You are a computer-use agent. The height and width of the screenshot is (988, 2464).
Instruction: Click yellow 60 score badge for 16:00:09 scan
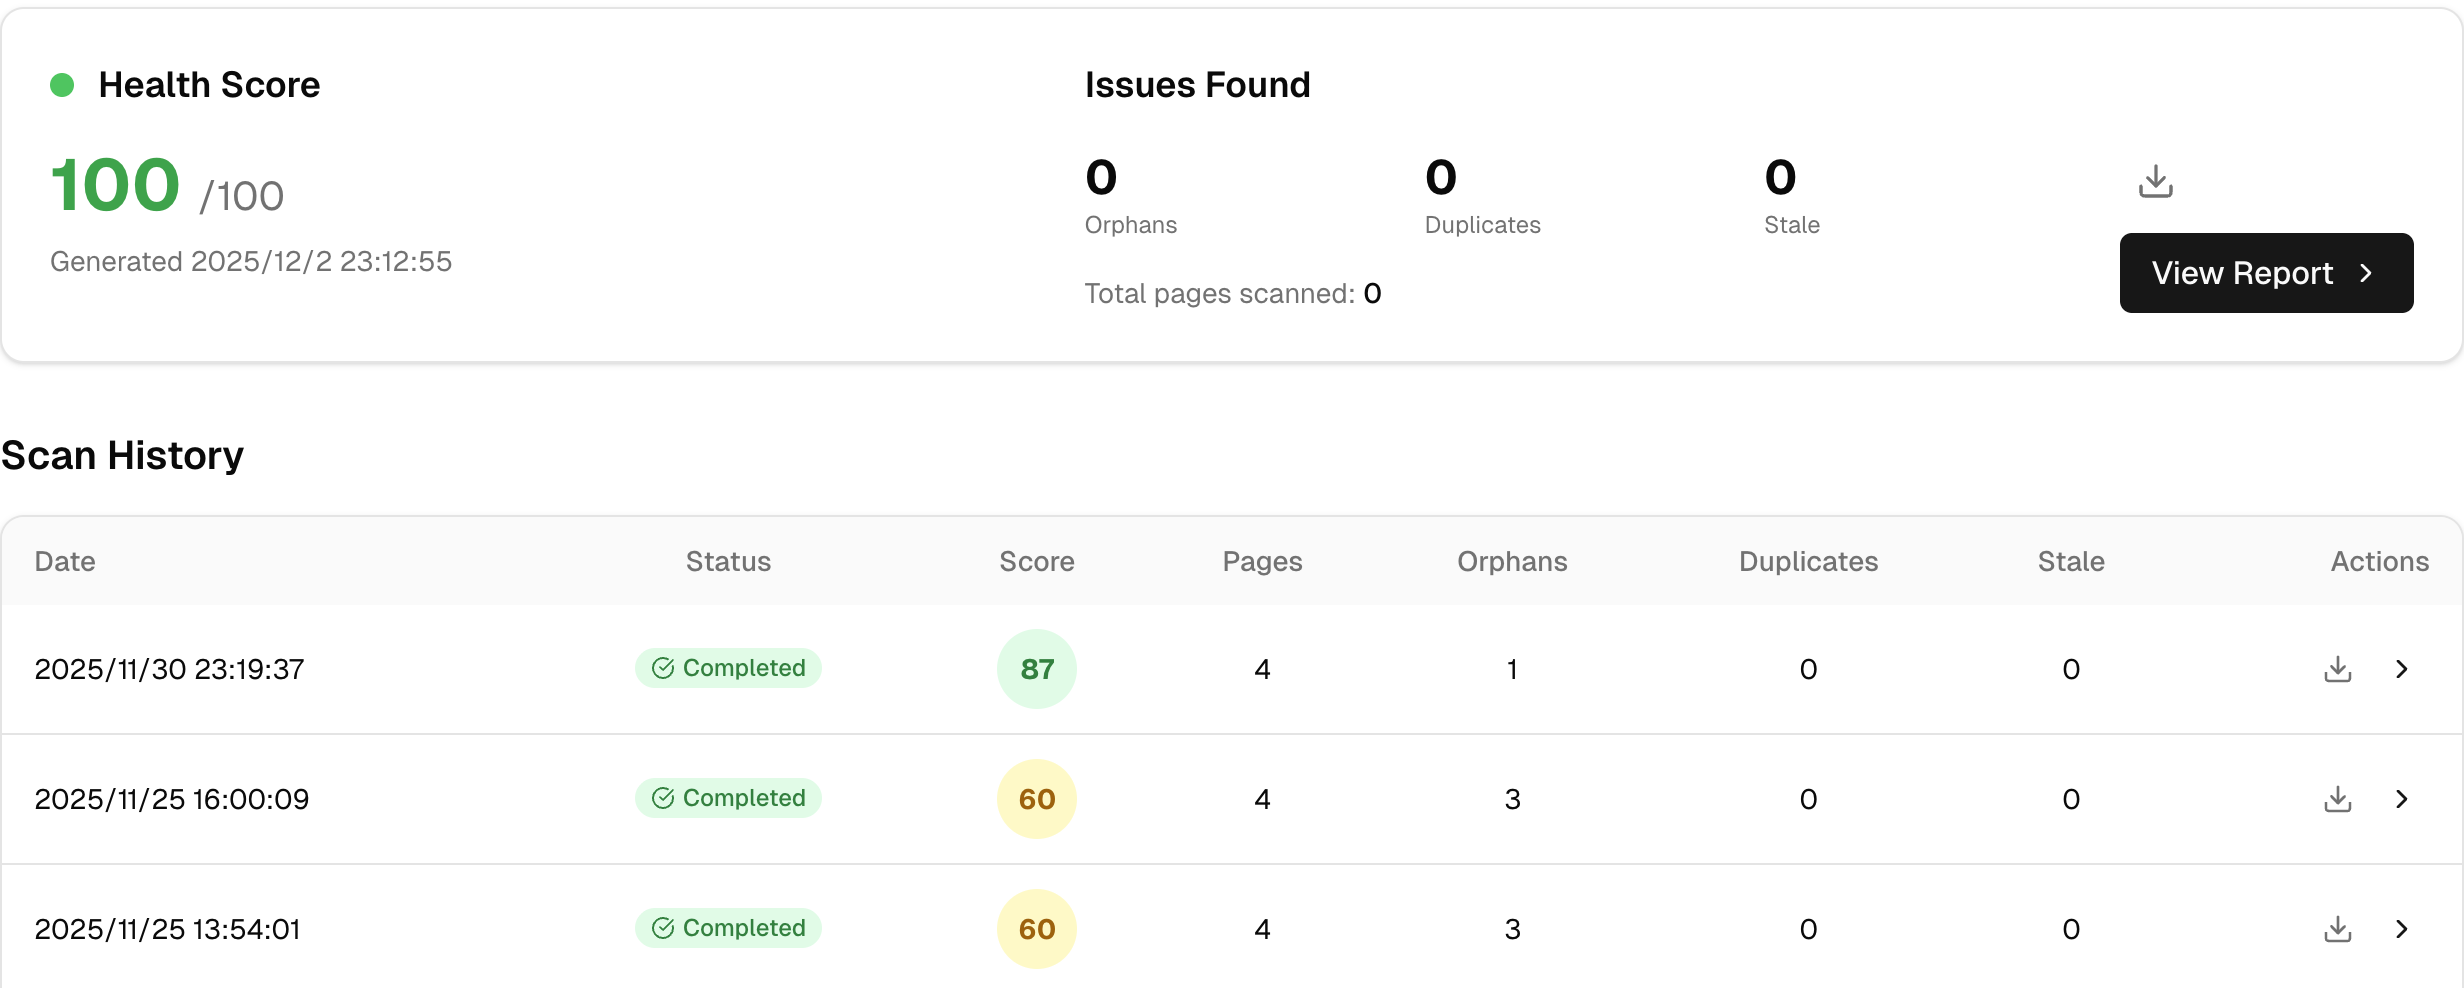(1037, 799)
